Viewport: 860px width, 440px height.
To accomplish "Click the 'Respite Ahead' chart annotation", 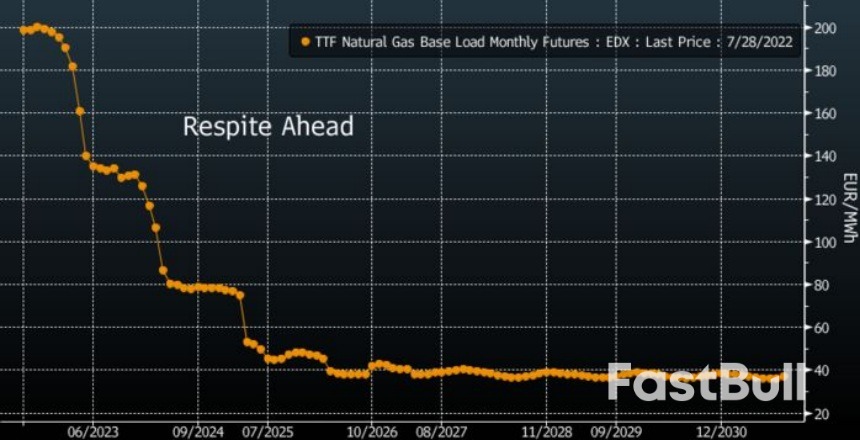I will (x=268, y=127).
